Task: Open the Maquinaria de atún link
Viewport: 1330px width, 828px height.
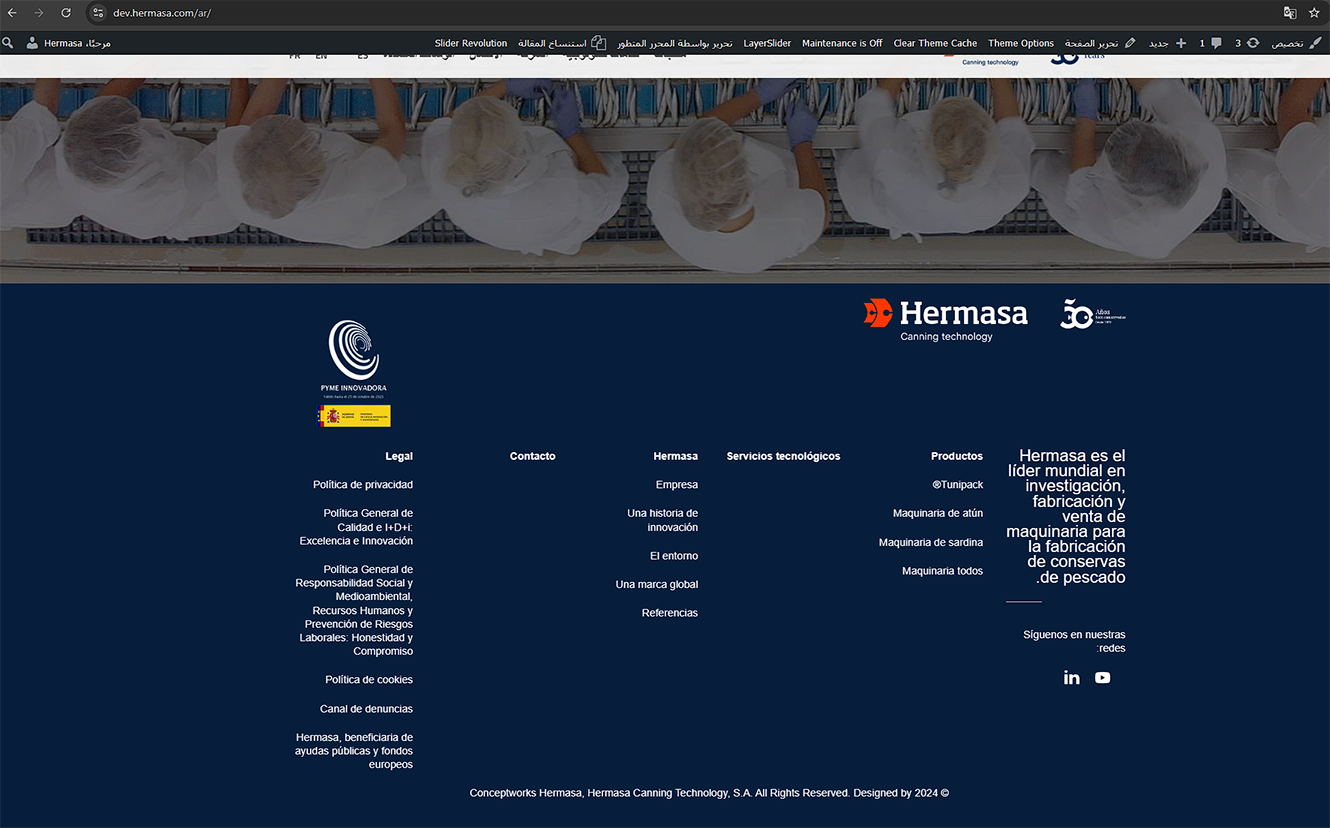Action: click(938, 514)
